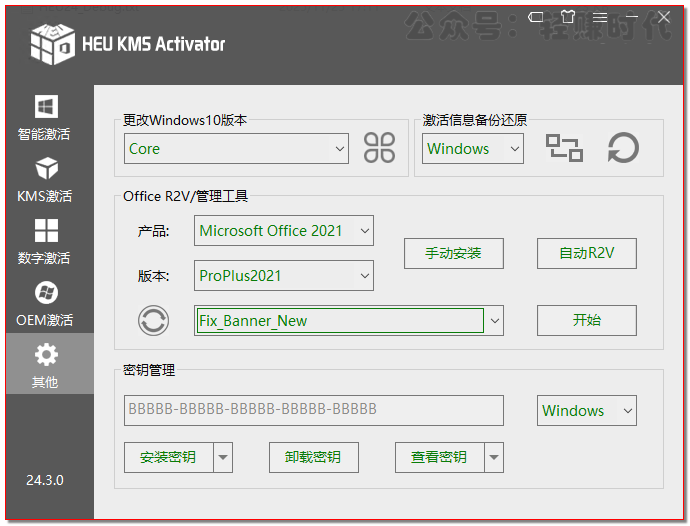Open the Microsoft Office 2021 product dropdown
Screen dimensions: 690x526
[x=364, y=231]
